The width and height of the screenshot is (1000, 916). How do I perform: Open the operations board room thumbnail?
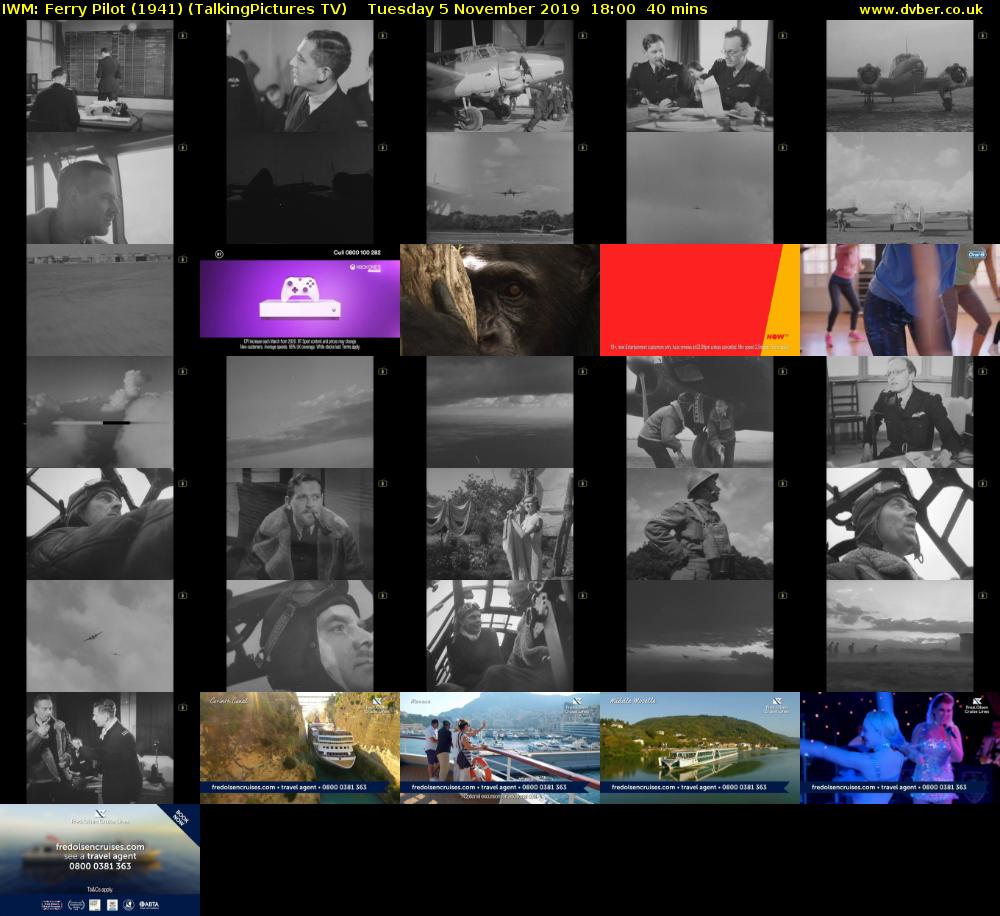[99, 76]
